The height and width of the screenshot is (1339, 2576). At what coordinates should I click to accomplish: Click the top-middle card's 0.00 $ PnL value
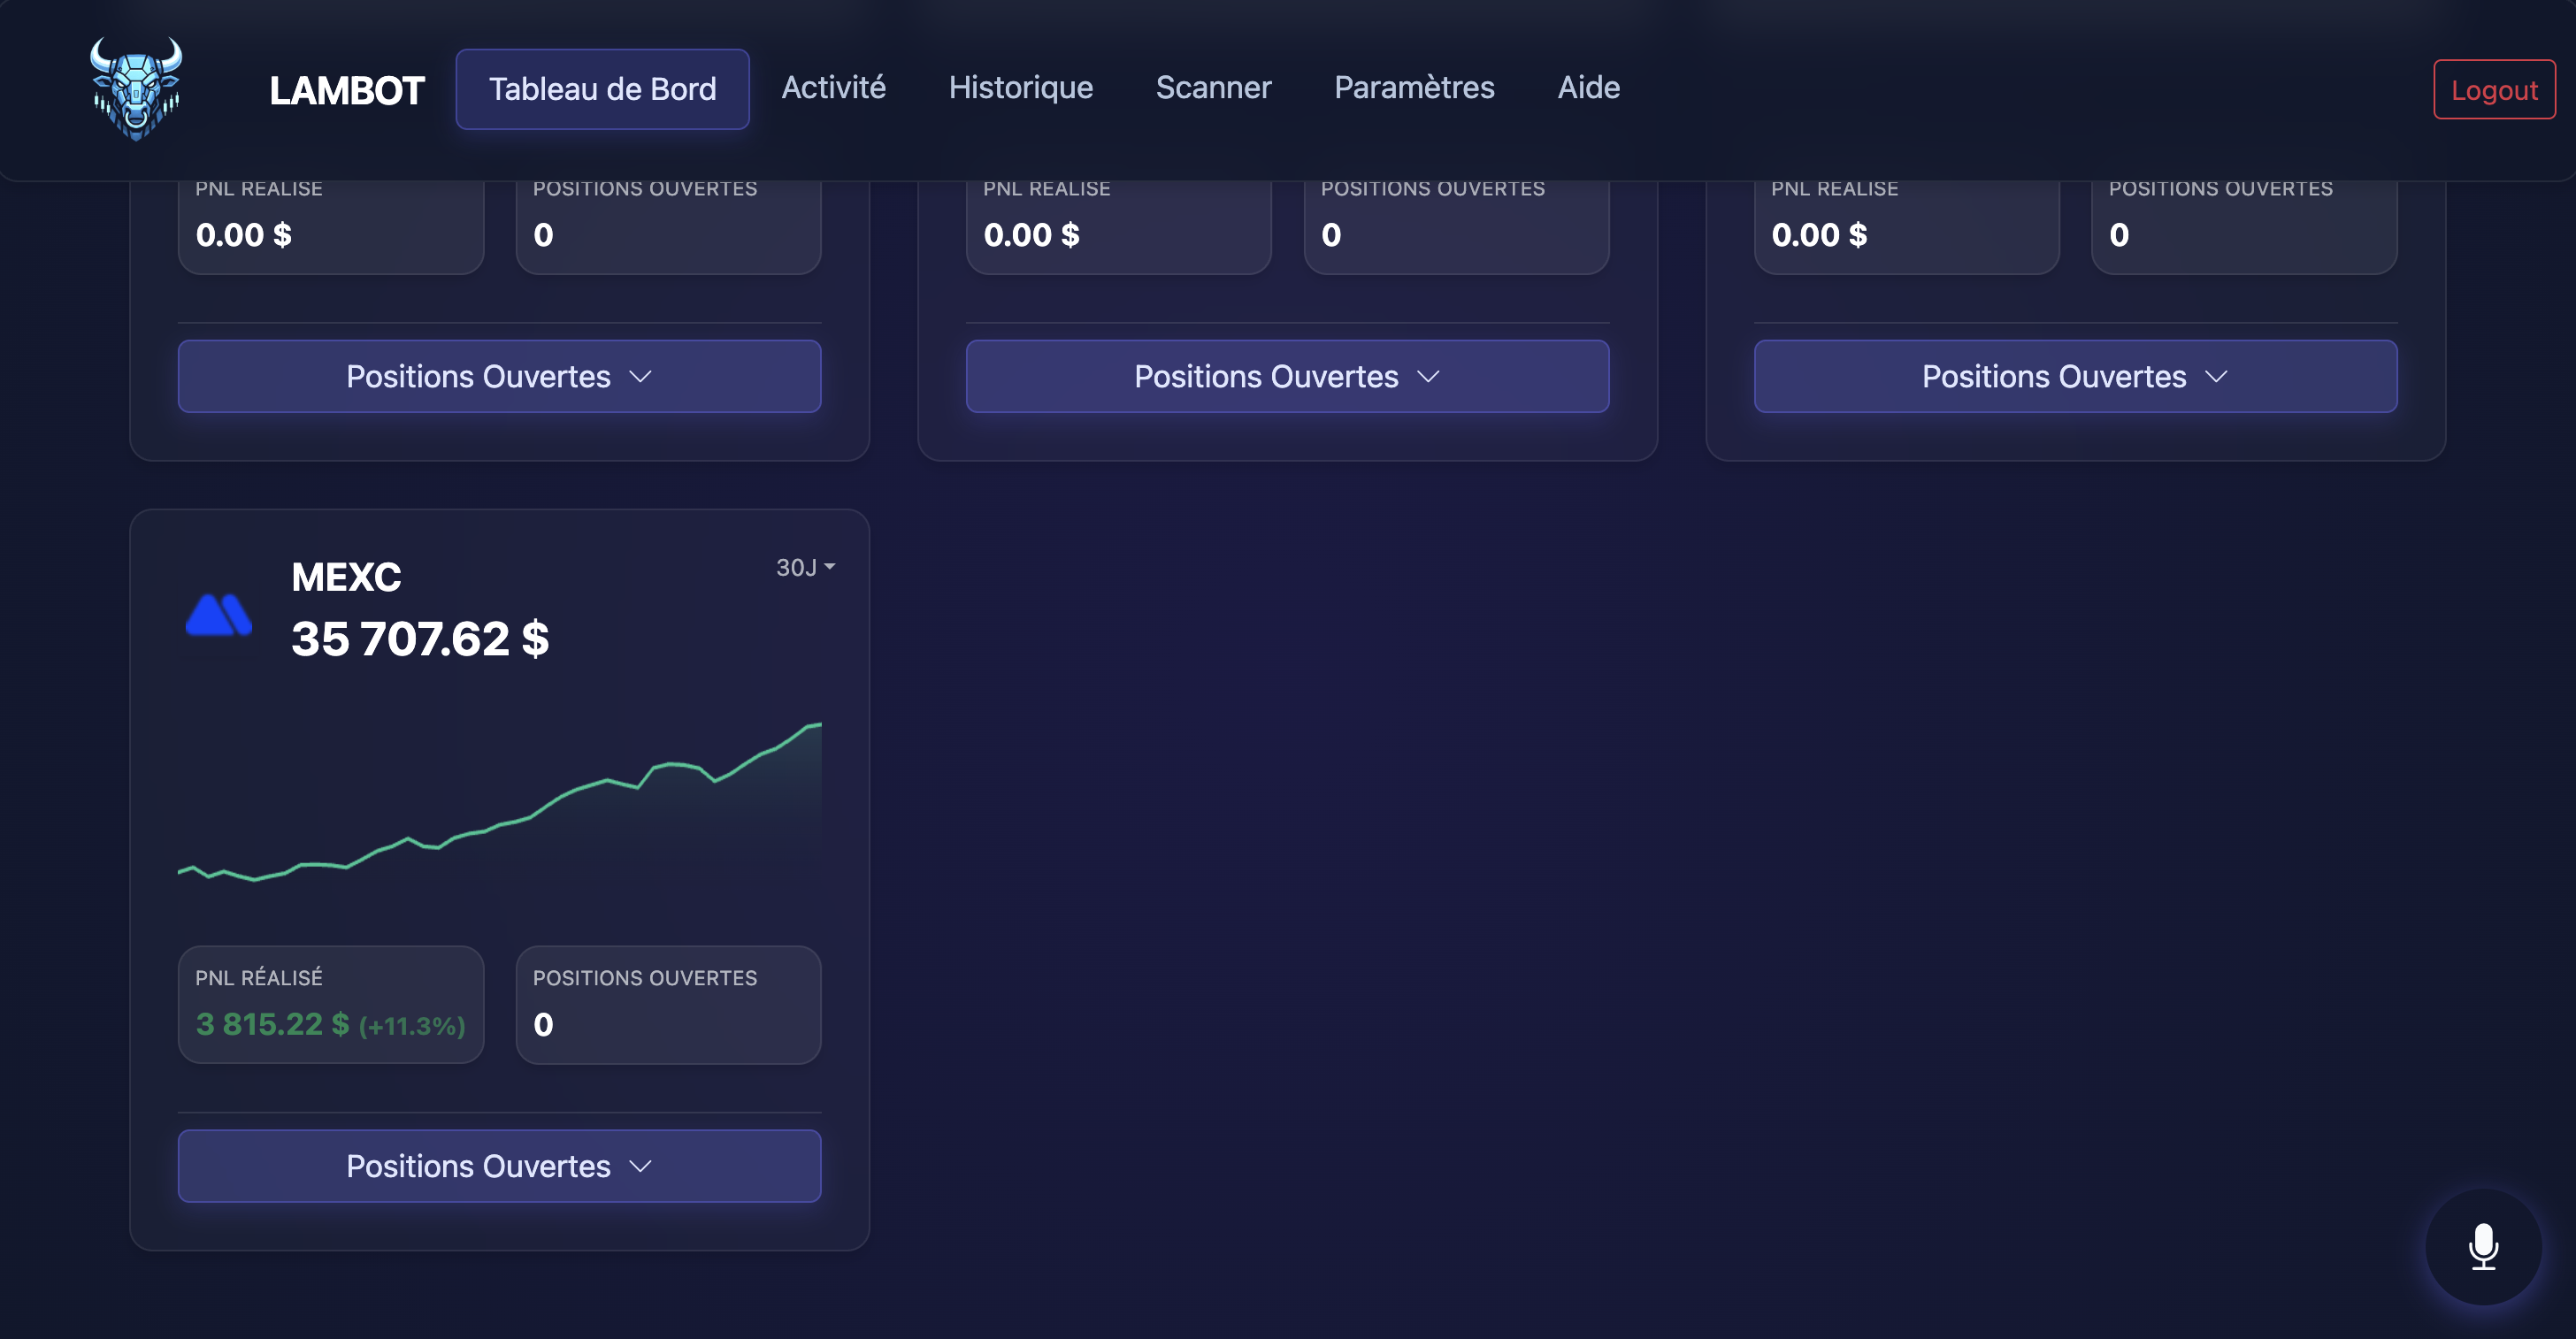click(1031, 235)
